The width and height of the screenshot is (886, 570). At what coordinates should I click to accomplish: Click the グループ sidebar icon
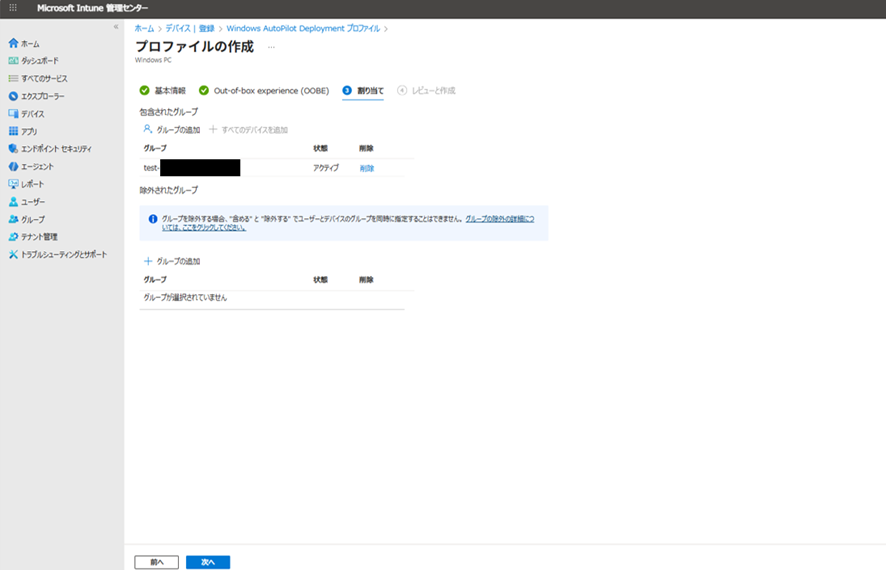(13, 219)
